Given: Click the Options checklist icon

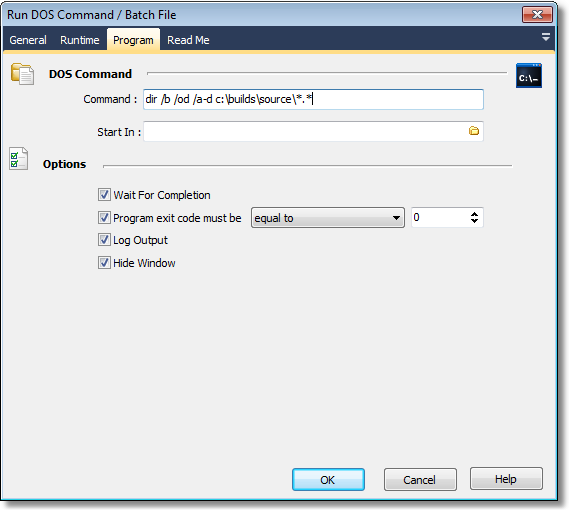Looking at the screenshot, I should tap(19, 159).
